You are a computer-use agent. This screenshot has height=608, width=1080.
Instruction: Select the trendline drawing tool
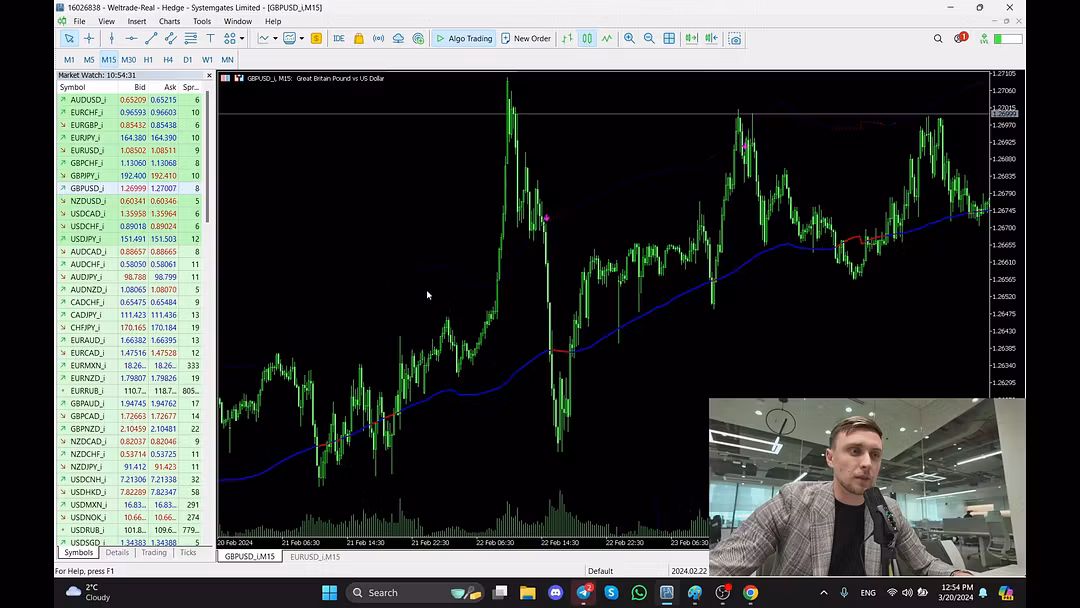(151, 39)
